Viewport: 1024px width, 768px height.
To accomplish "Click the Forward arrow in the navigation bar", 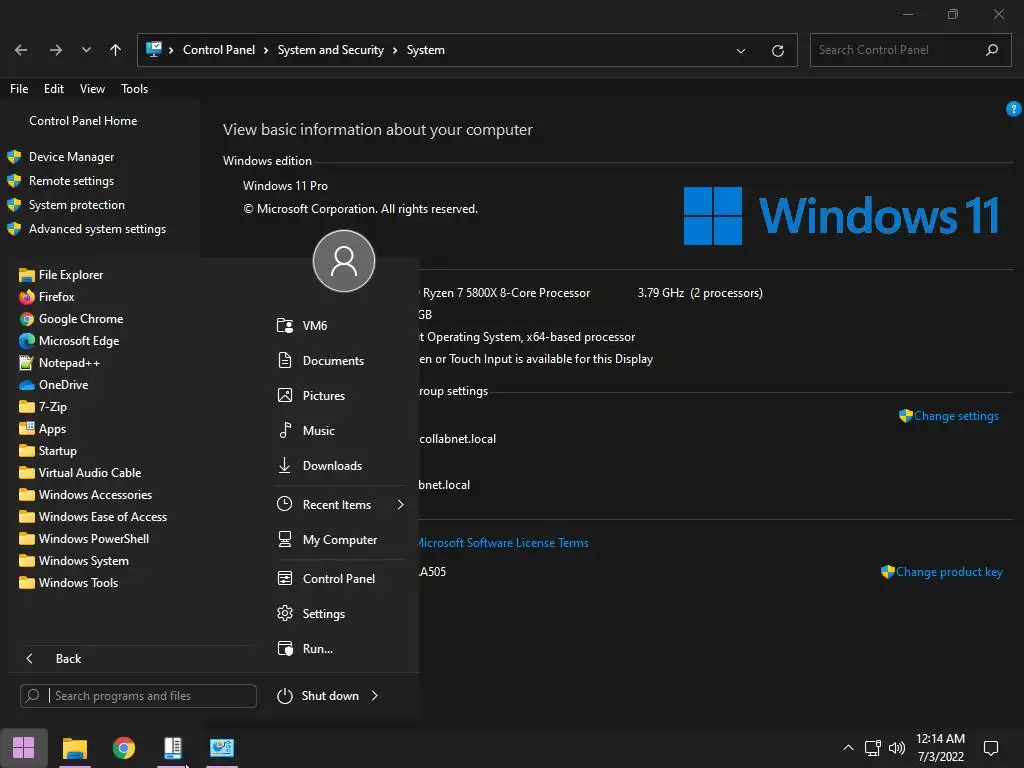I will click(x=56, y=50).
